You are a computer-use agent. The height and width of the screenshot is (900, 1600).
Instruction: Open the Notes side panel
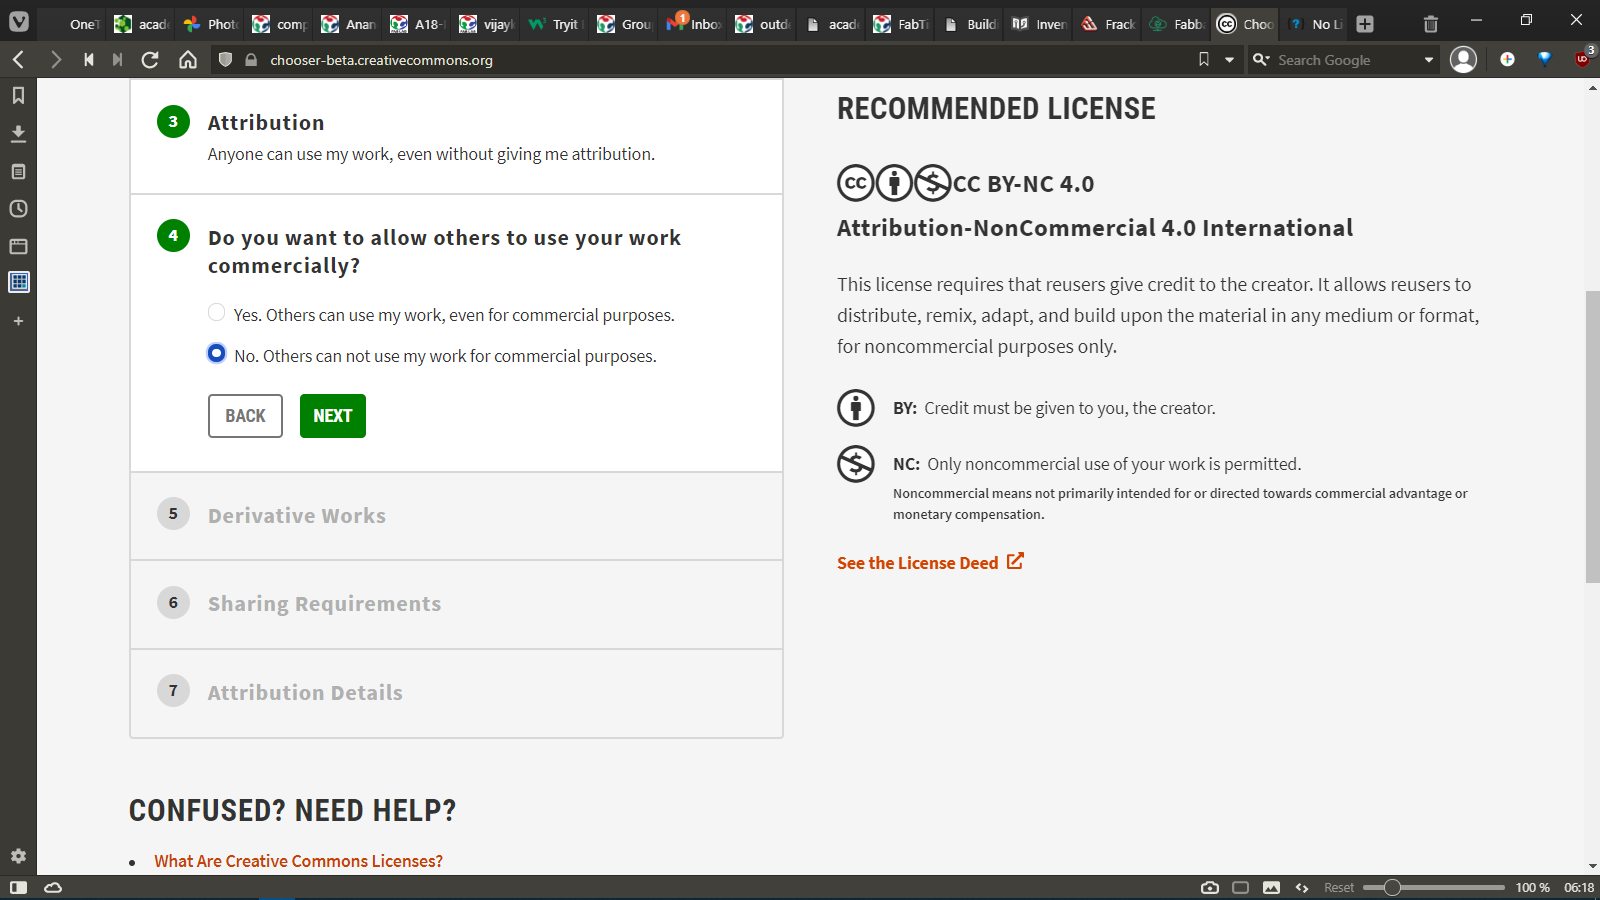click(x=18, y=171)
